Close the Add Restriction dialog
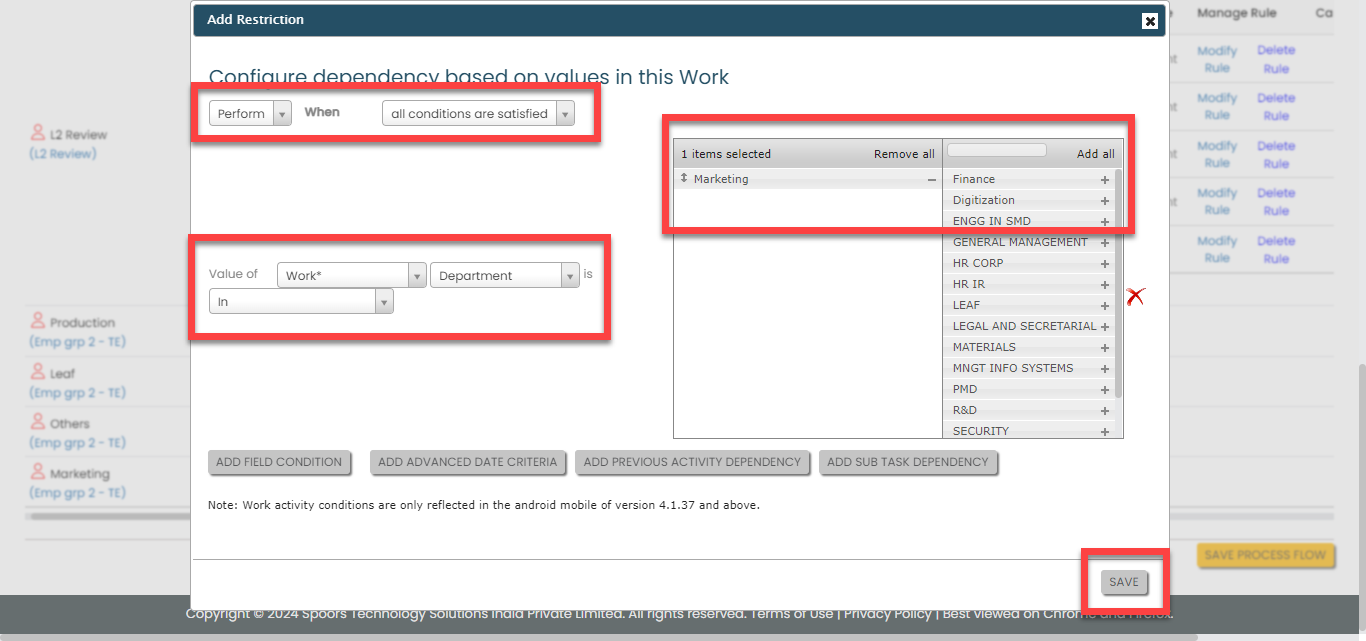Screen dimensions: 1366x641 1150,20
